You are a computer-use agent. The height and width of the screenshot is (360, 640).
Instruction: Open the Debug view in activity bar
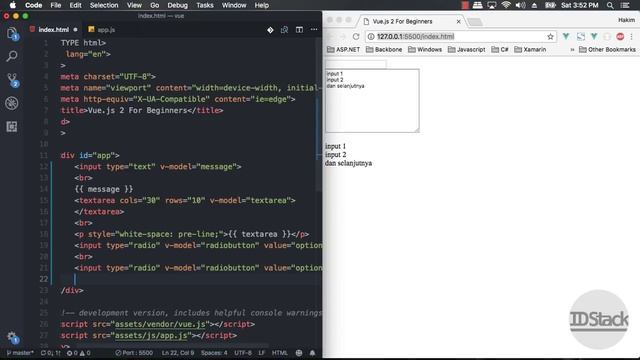(x=12, y=103)
